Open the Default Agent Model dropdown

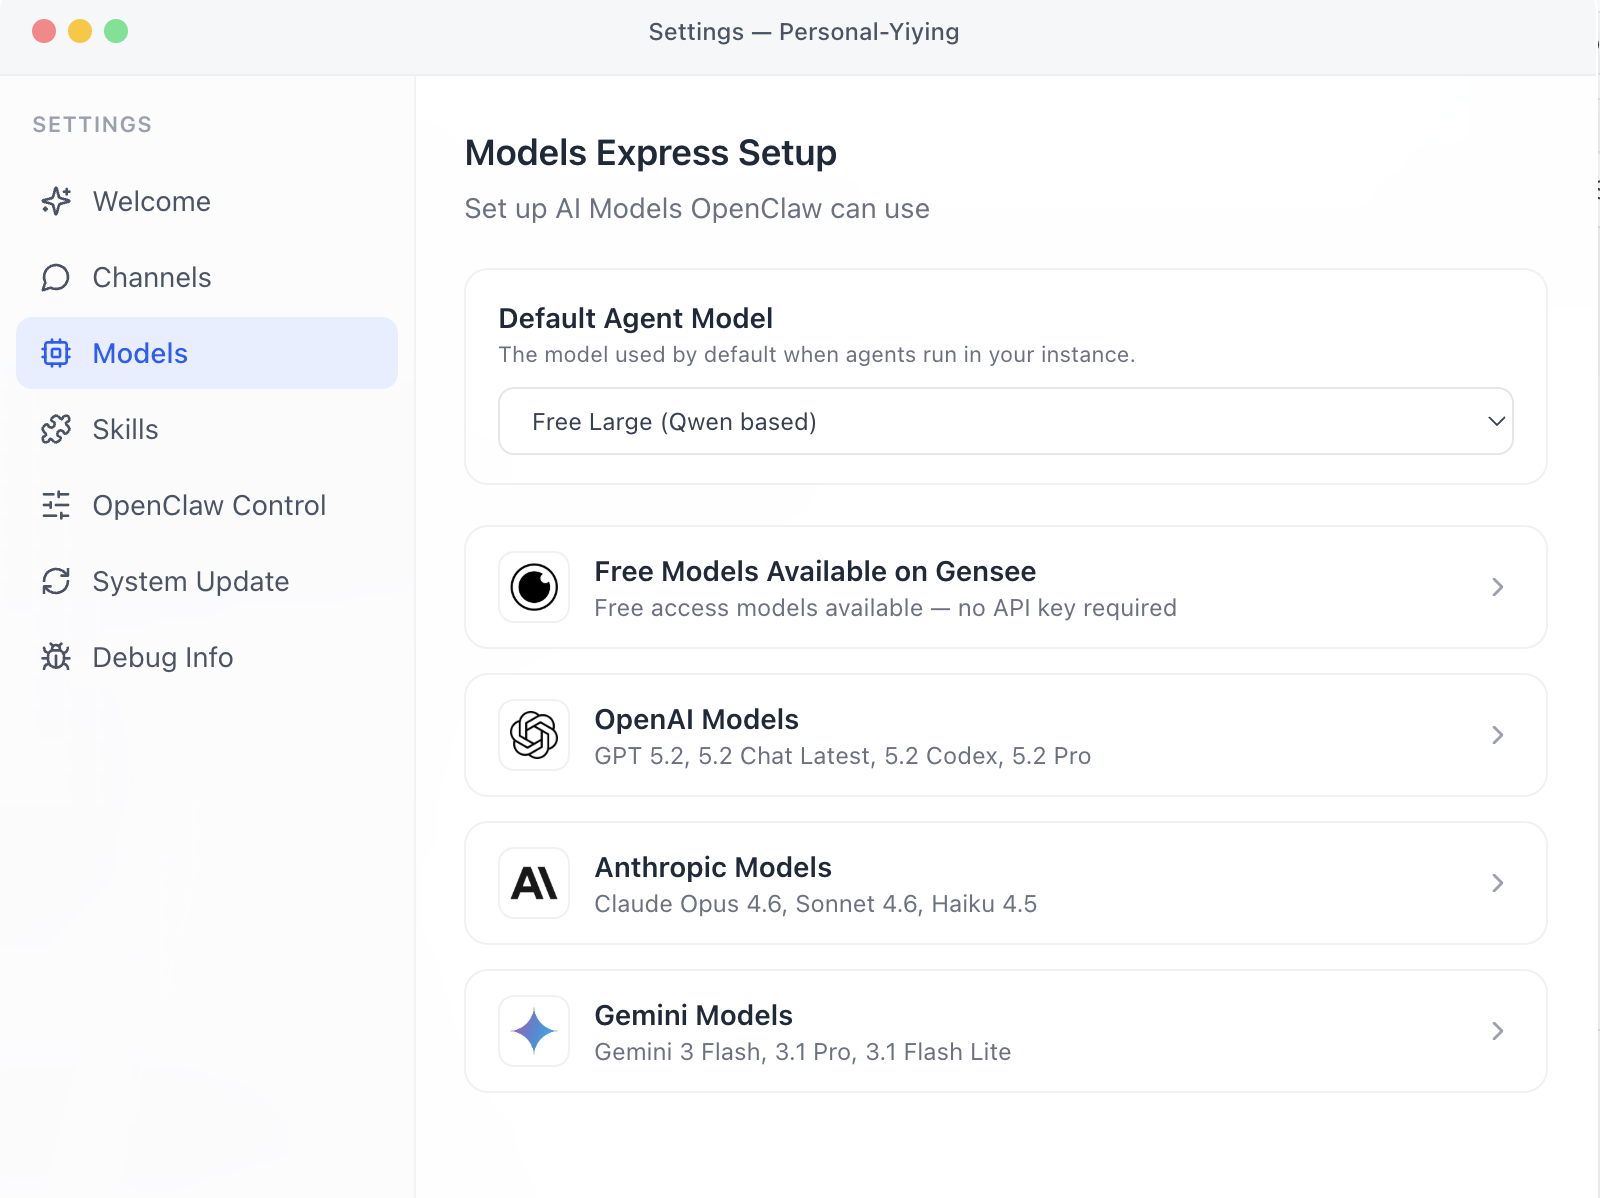[x=1005, y=421]
